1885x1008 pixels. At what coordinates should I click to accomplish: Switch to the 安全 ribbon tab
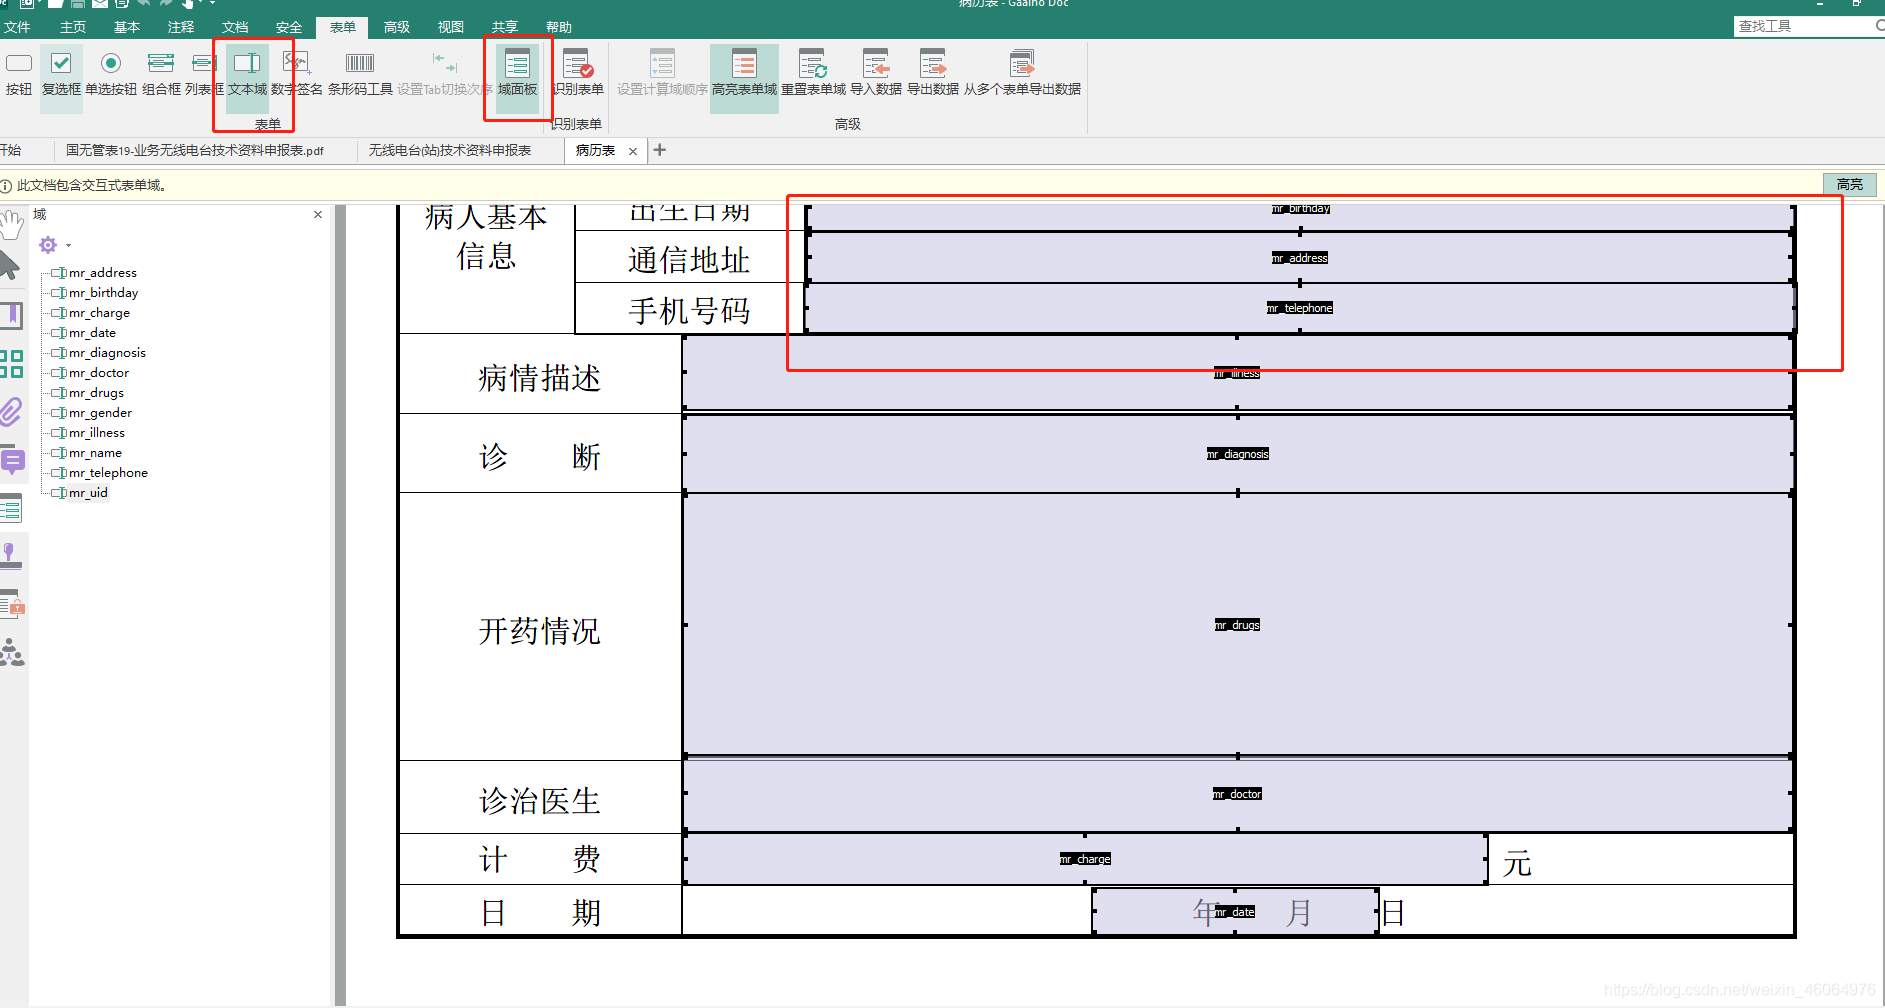pyautogui.click(x=289, y=27)
